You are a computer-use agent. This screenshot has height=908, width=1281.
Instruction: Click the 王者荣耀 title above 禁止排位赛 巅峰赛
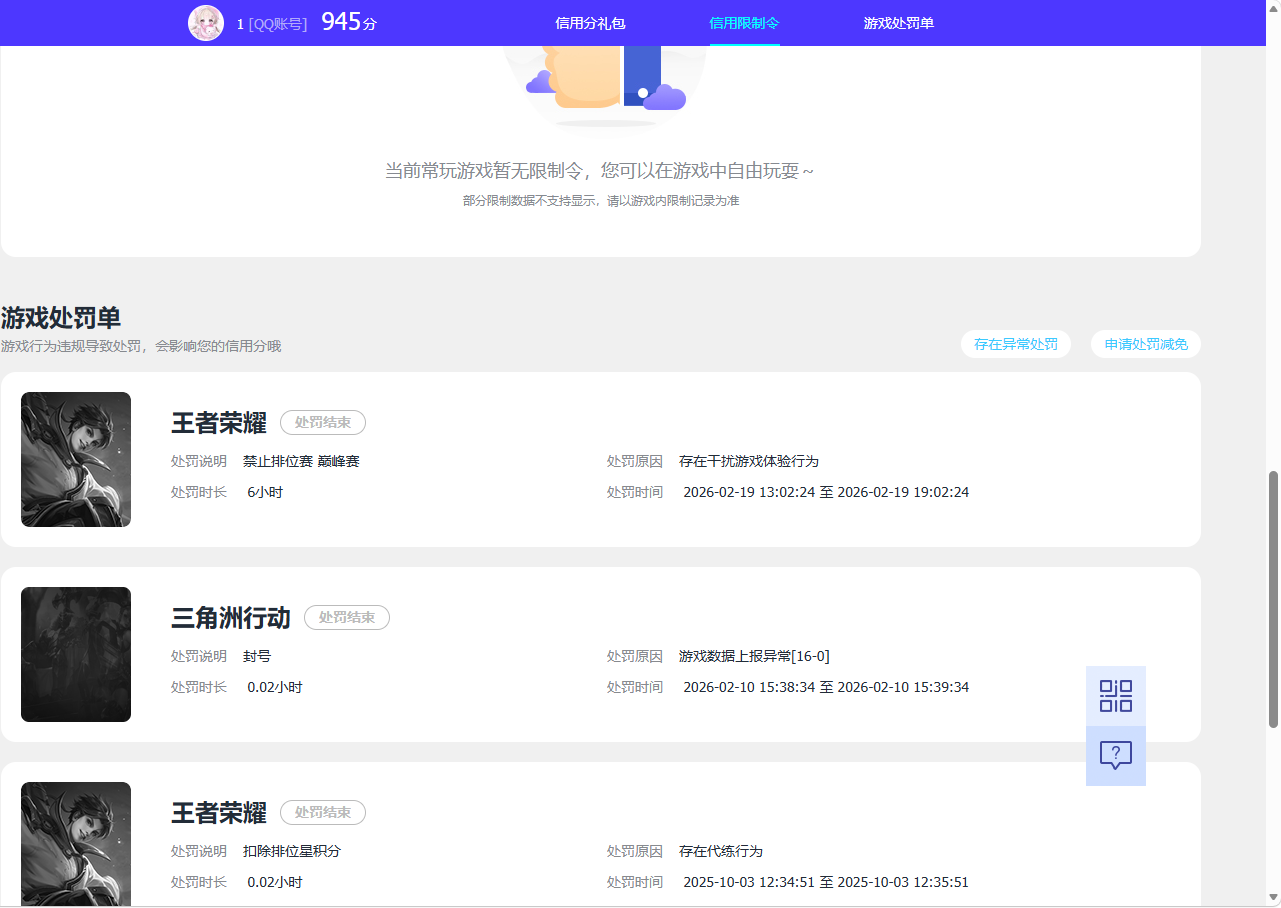pos(219,423)
